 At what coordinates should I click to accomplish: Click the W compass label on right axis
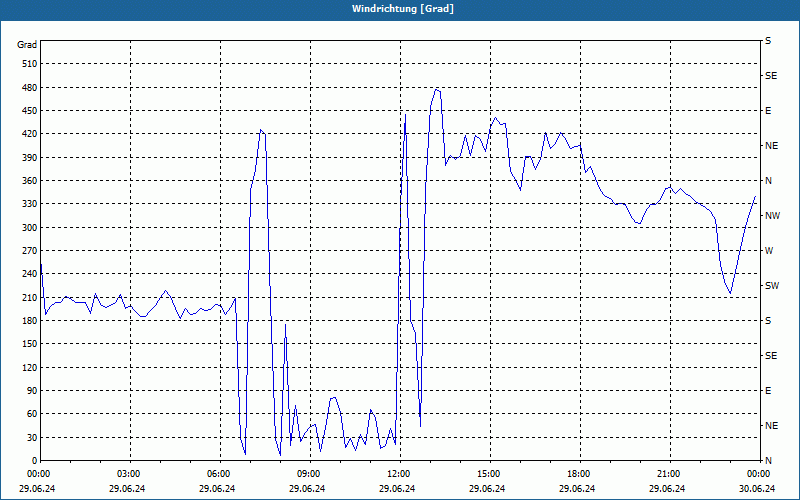(769, 251)
